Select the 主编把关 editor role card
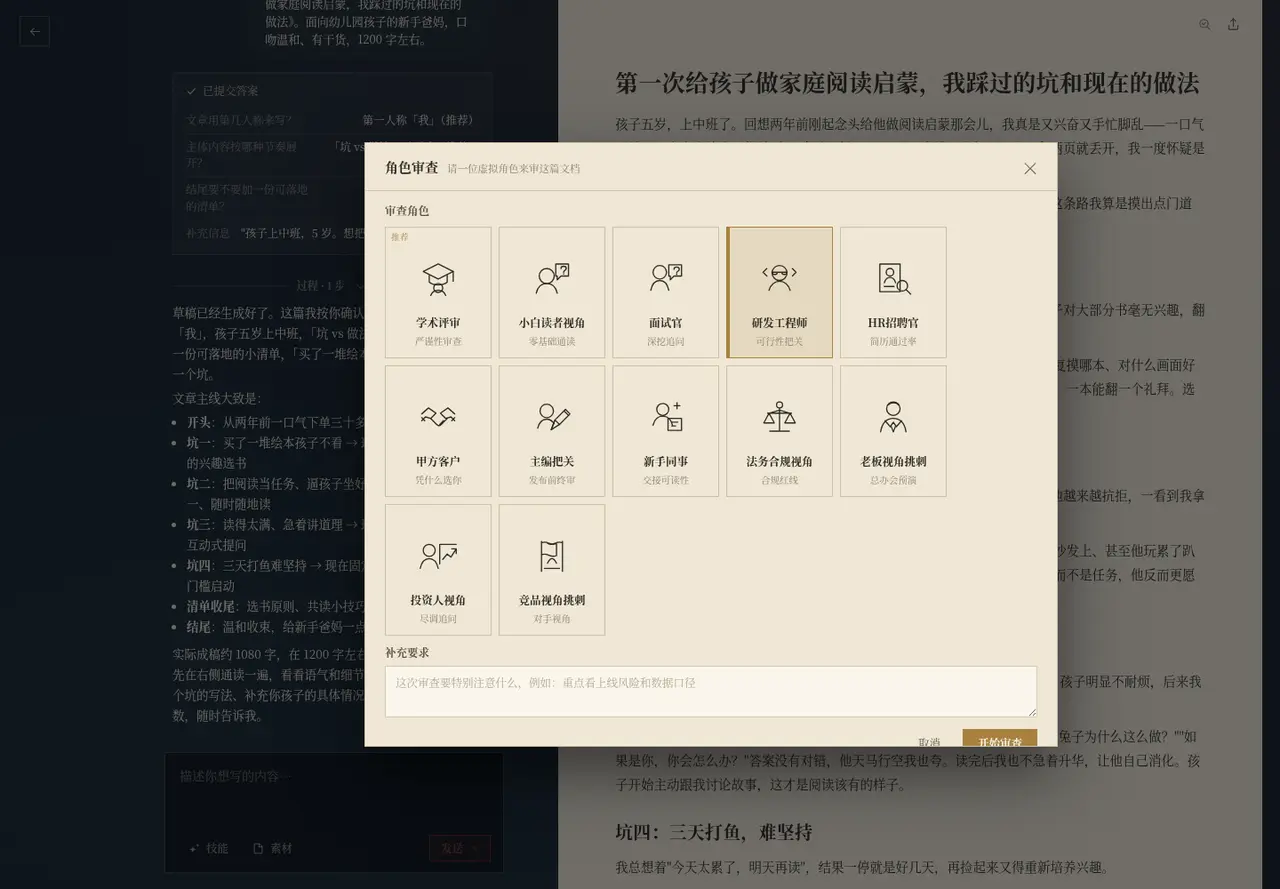This screenshot has width=1280, height=889. pos(552,431)
